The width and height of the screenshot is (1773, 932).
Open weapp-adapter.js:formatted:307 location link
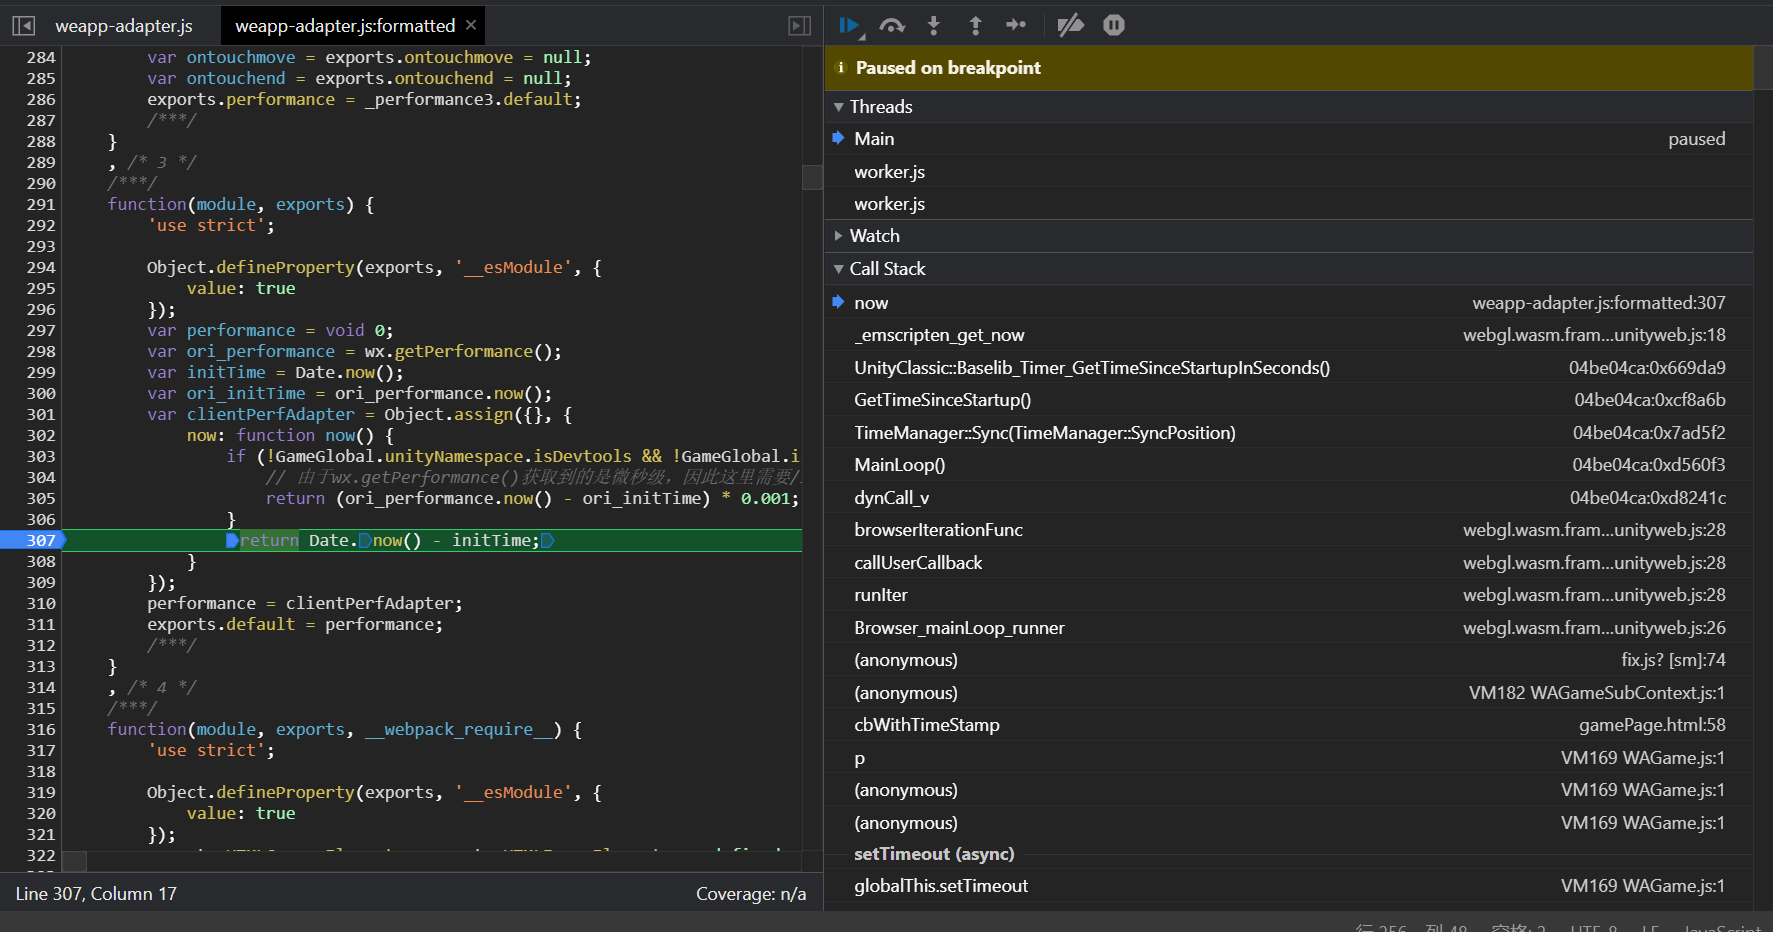[x=1598, y=303]
